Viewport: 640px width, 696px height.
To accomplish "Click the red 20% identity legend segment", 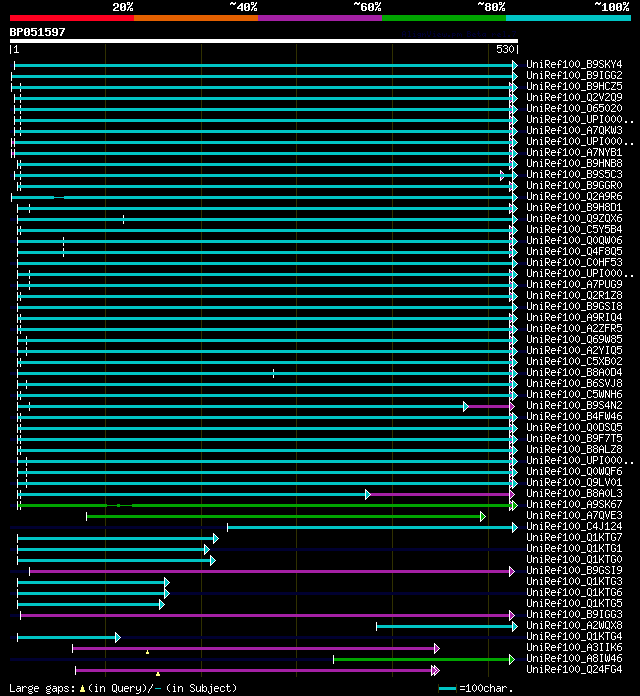I will click(72, 18).
